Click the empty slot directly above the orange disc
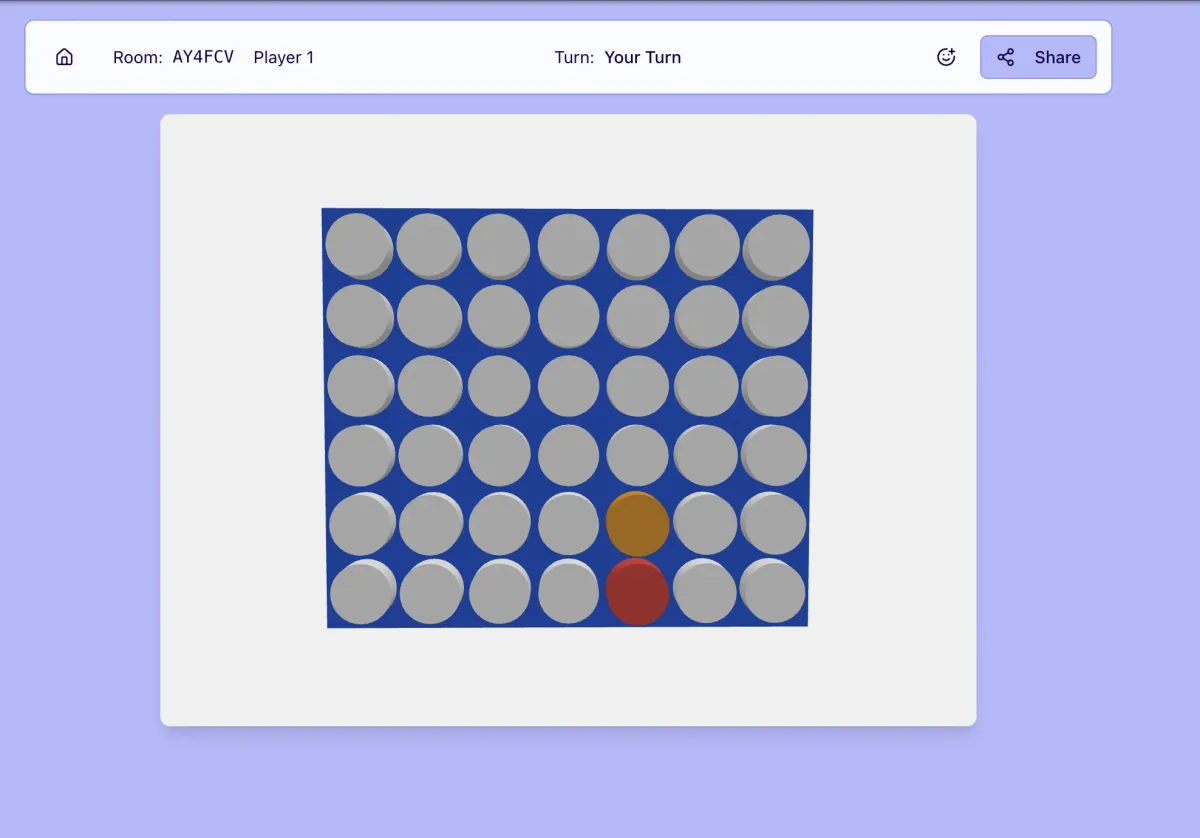 click(x=638, y=455)
